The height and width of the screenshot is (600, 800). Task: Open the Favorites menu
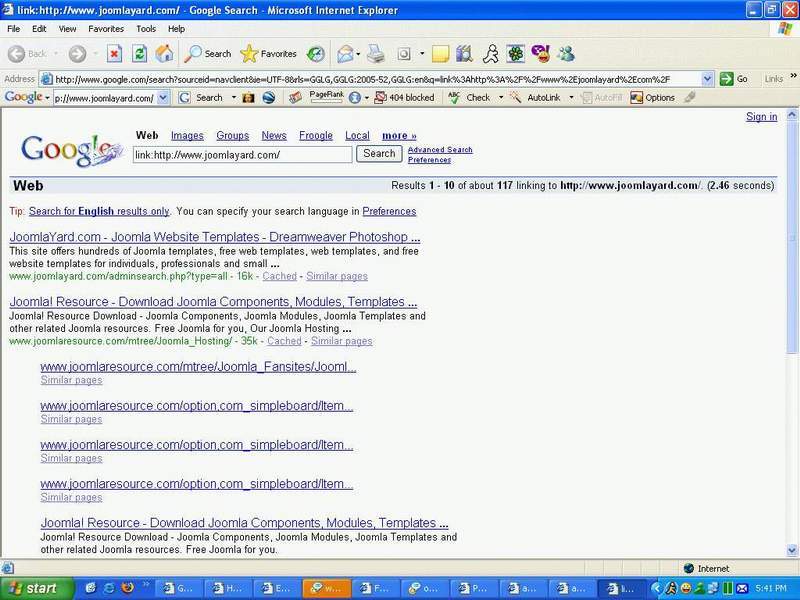pyautogui.click(x=106, y=29)
